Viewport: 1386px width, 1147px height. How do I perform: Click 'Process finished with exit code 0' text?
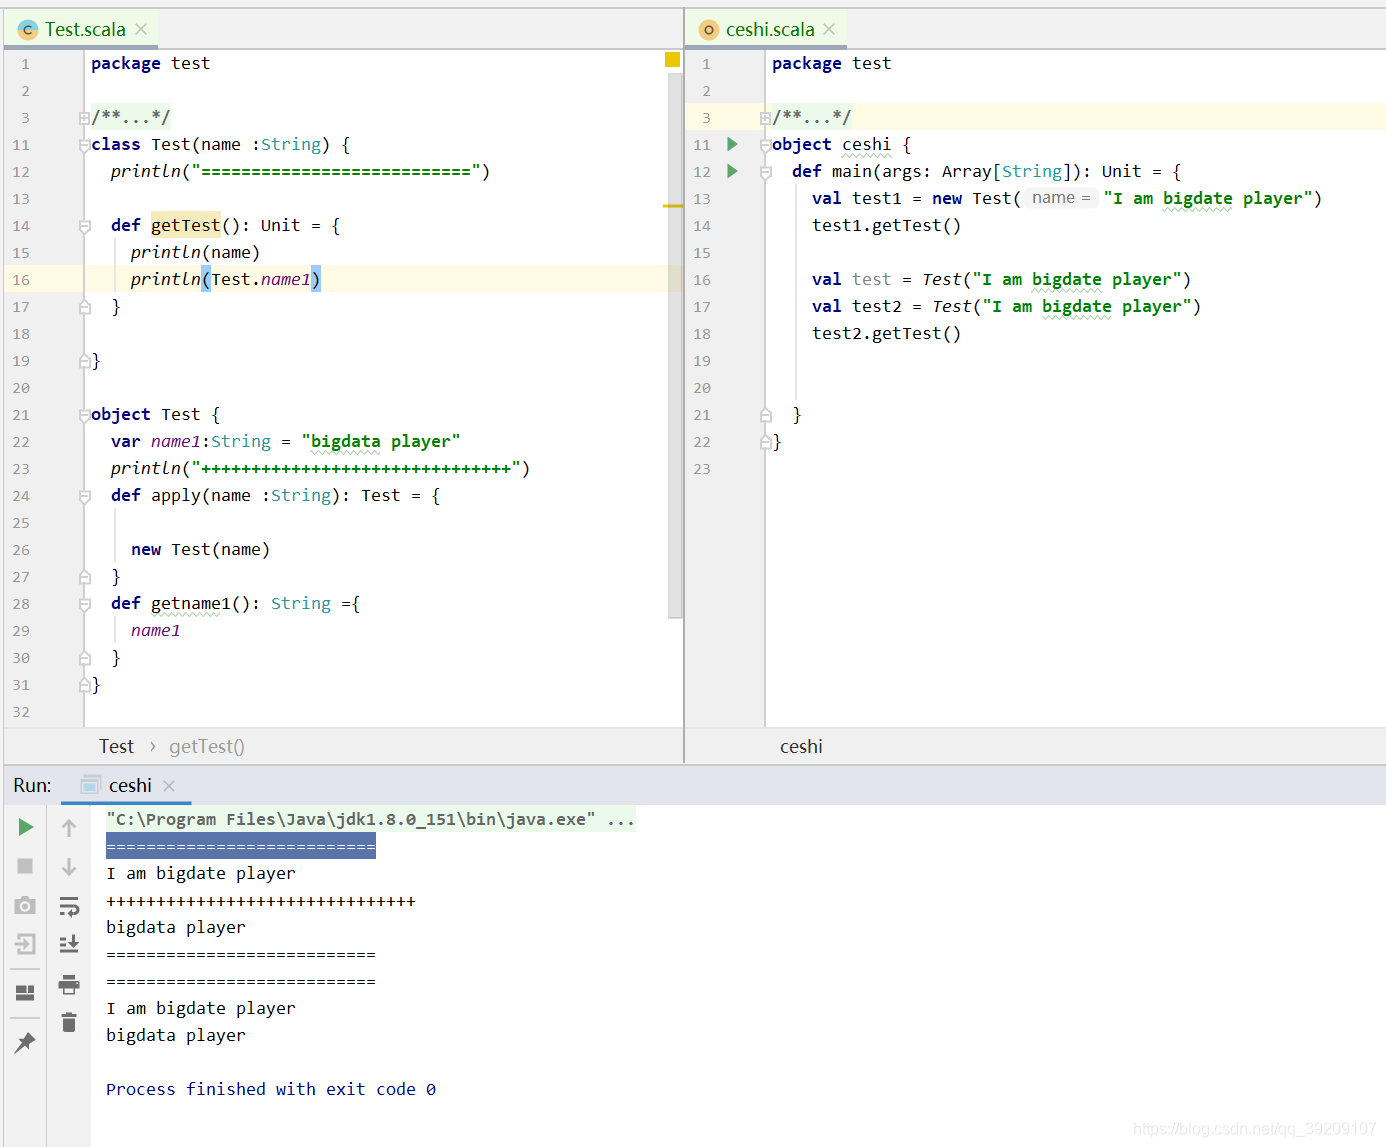271,1089
